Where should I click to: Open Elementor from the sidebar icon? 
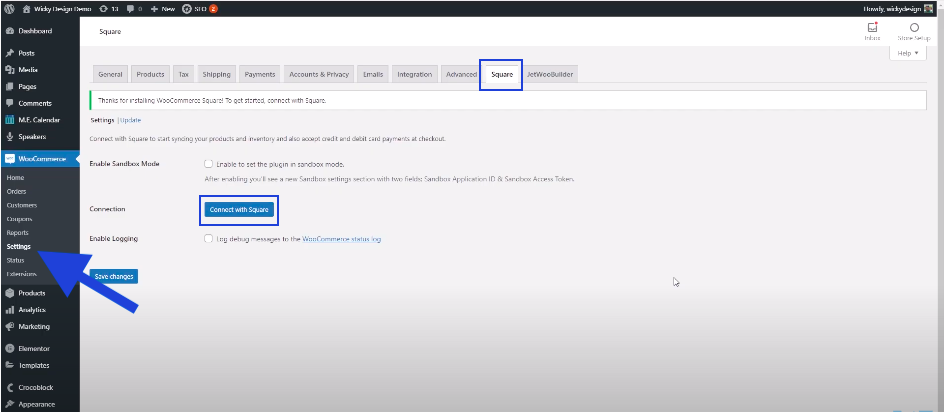pos(9,348)
